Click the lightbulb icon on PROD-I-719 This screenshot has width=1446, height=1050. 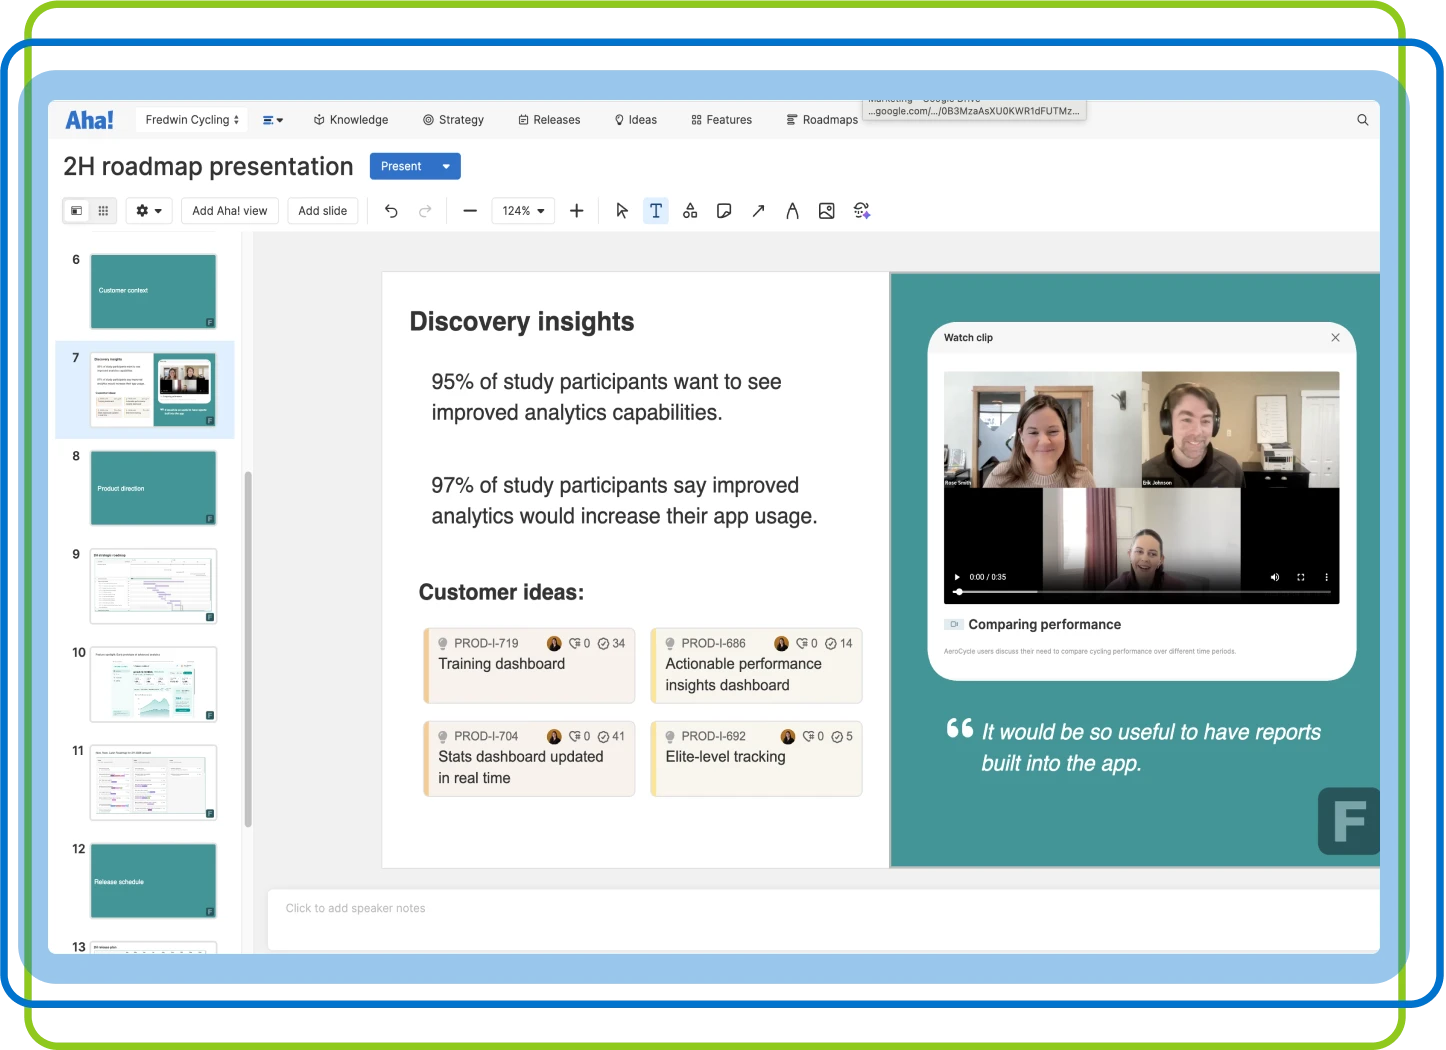point(443,644)
